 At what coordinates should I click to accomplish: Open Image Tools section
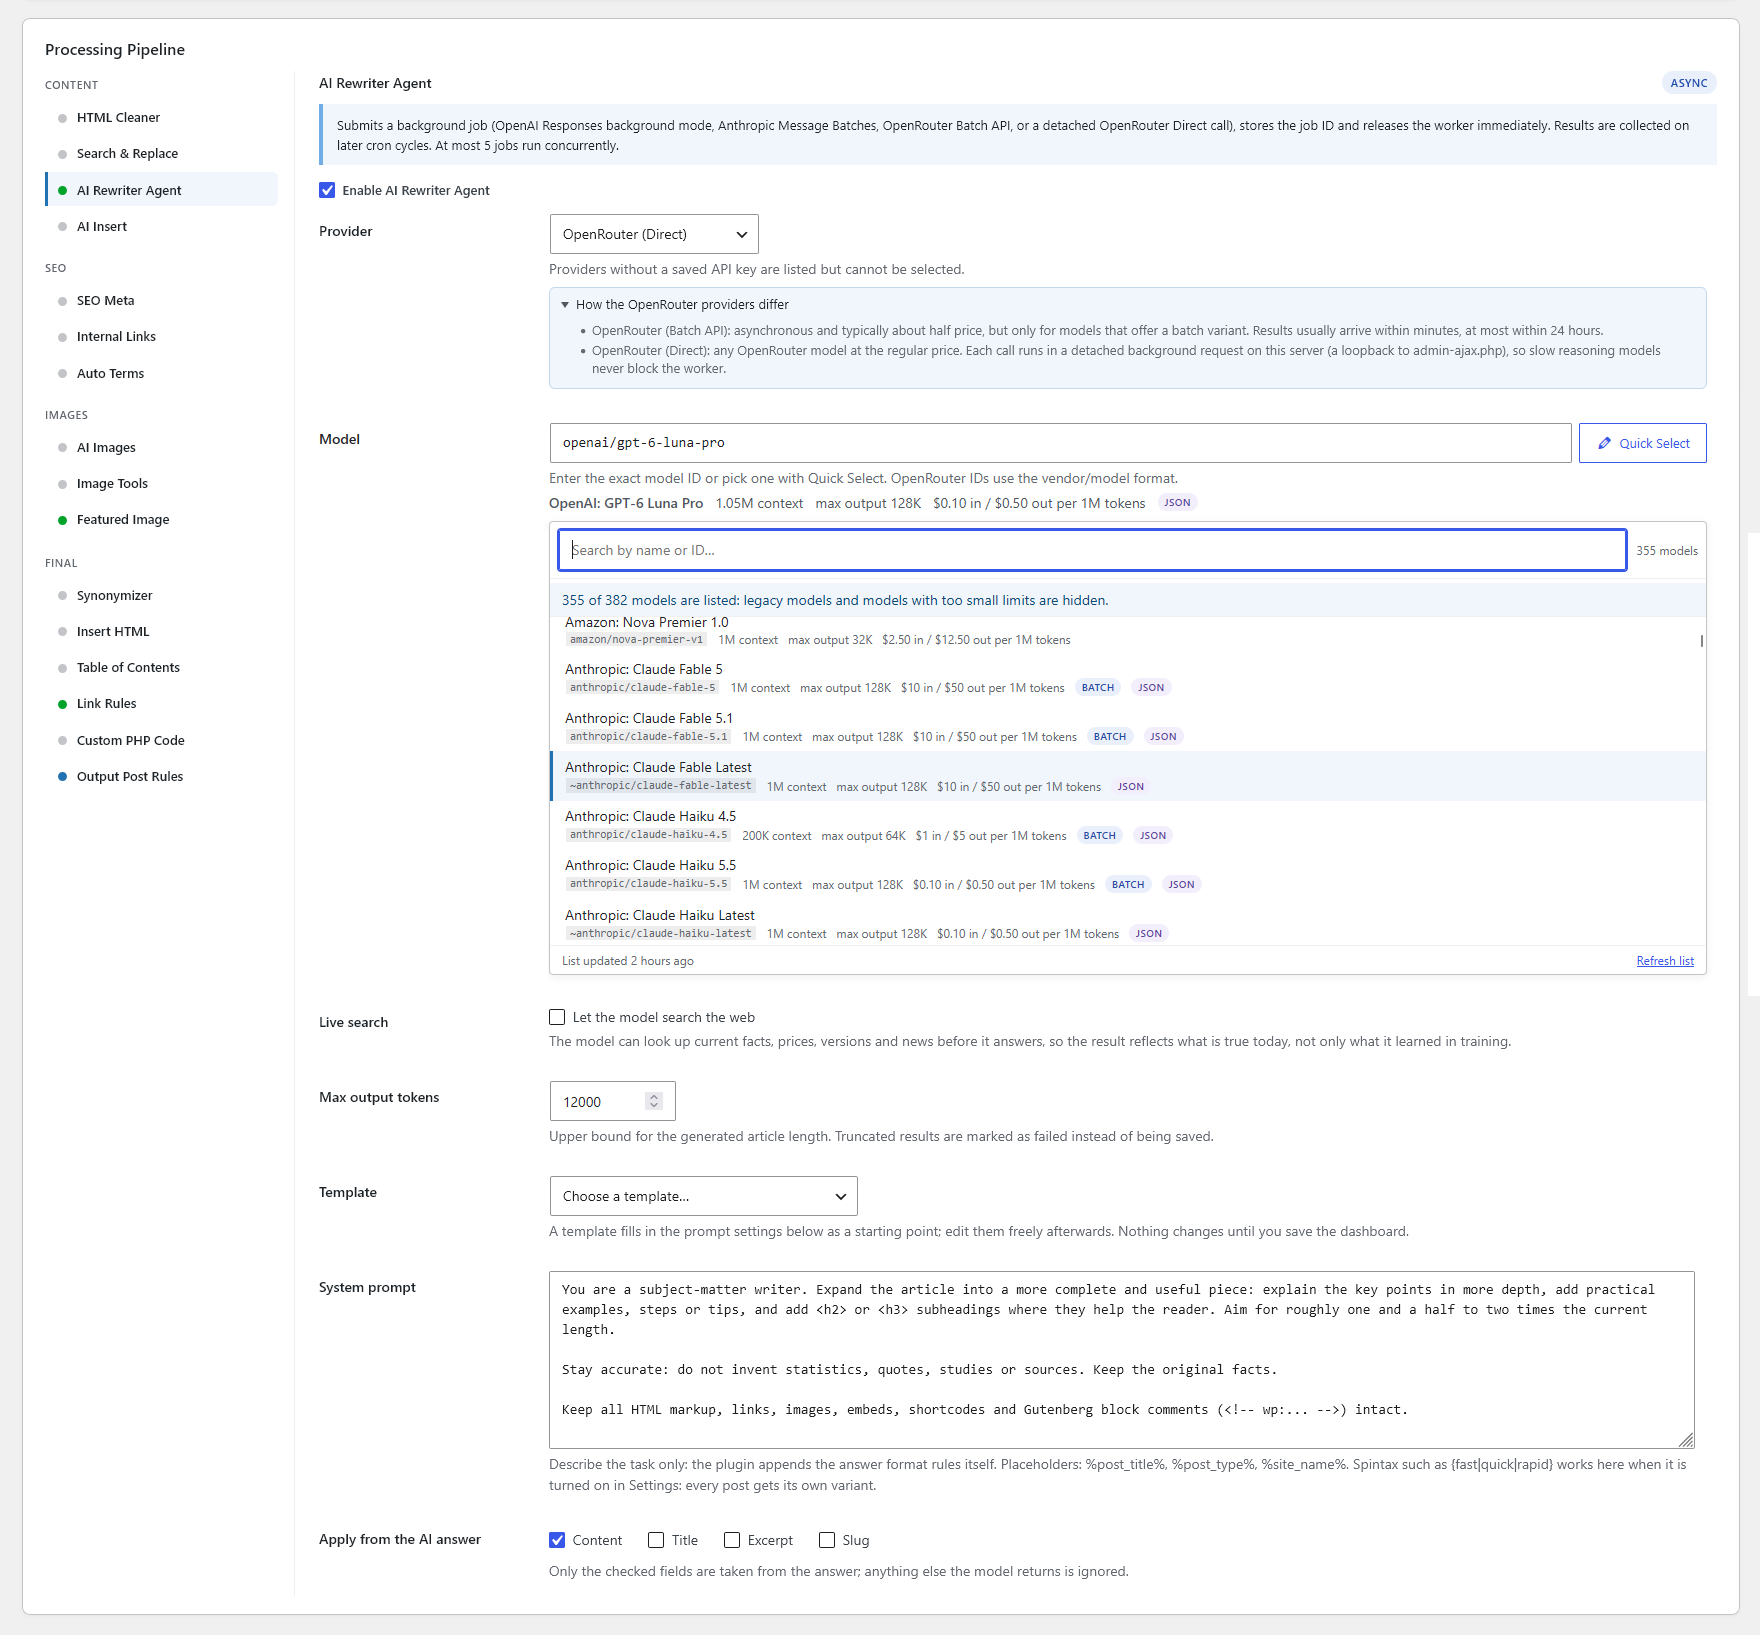click(x=161, y=483)
